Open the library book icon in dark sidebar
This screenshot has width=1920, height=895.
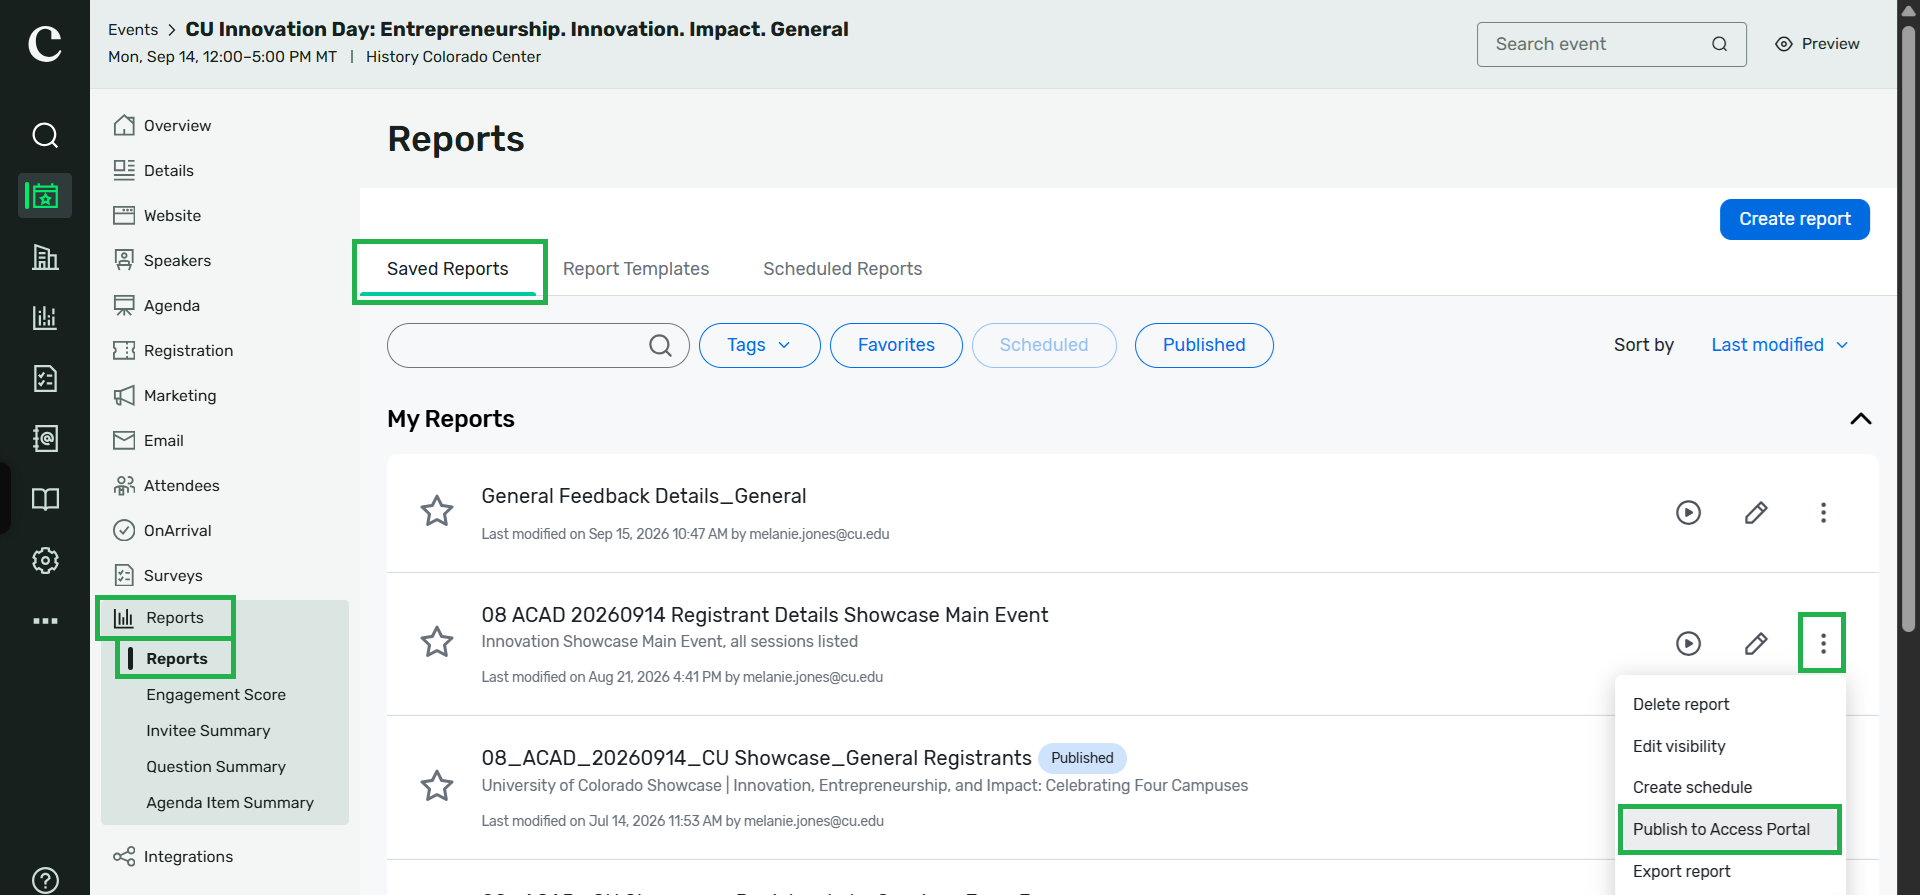(45, 499)
